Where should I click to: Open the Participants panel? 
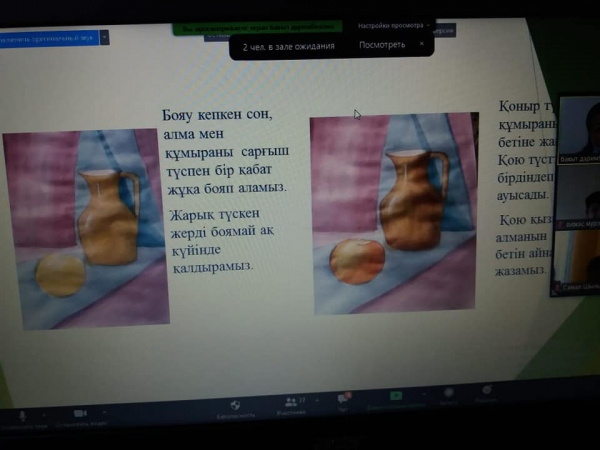click(291, 402)
